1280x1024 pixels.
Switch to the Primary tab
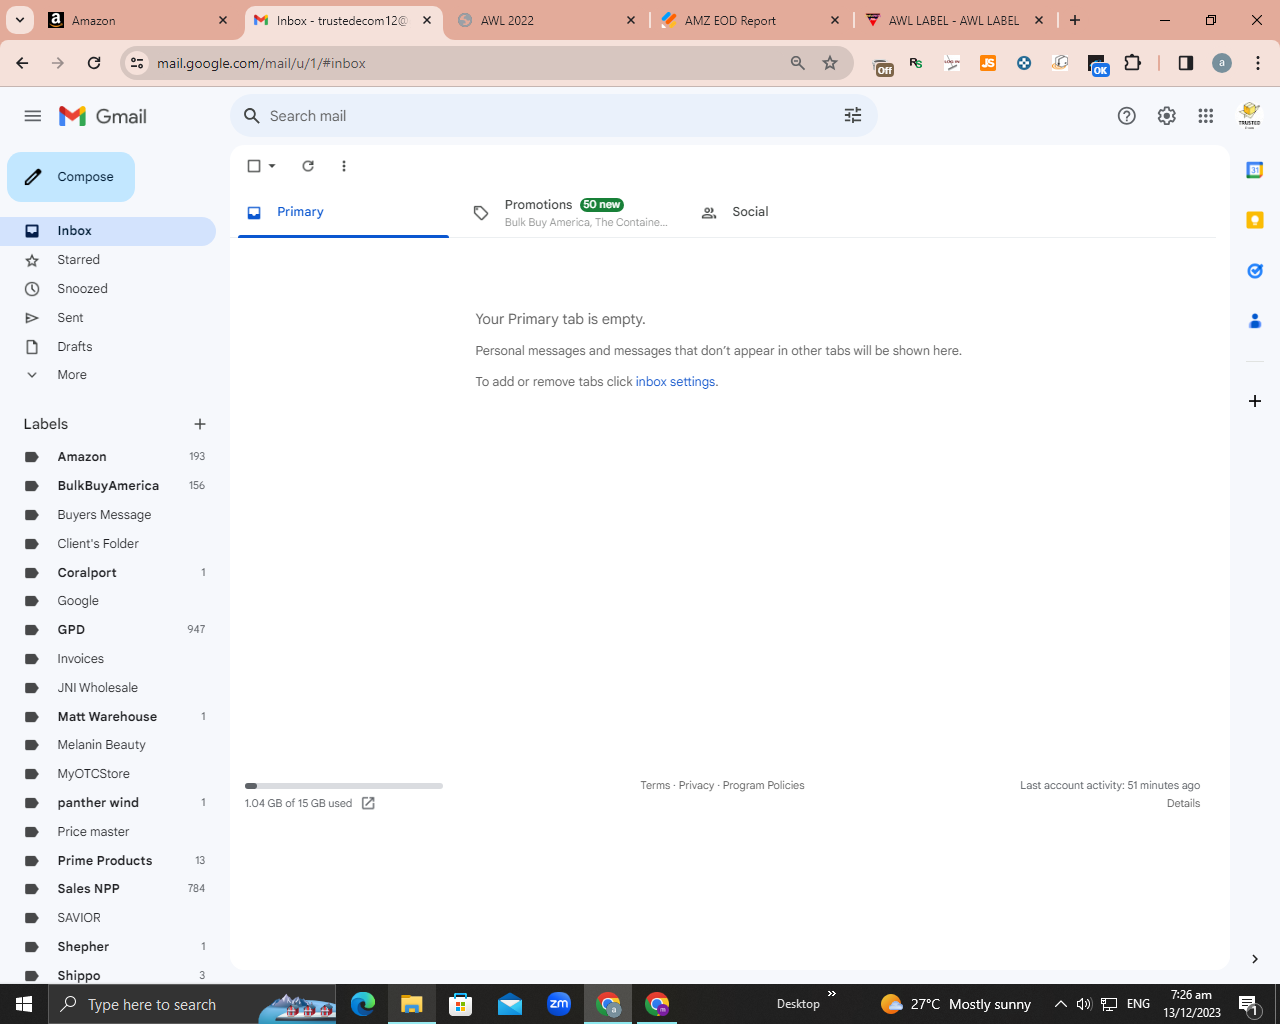(x=343, y=212)
